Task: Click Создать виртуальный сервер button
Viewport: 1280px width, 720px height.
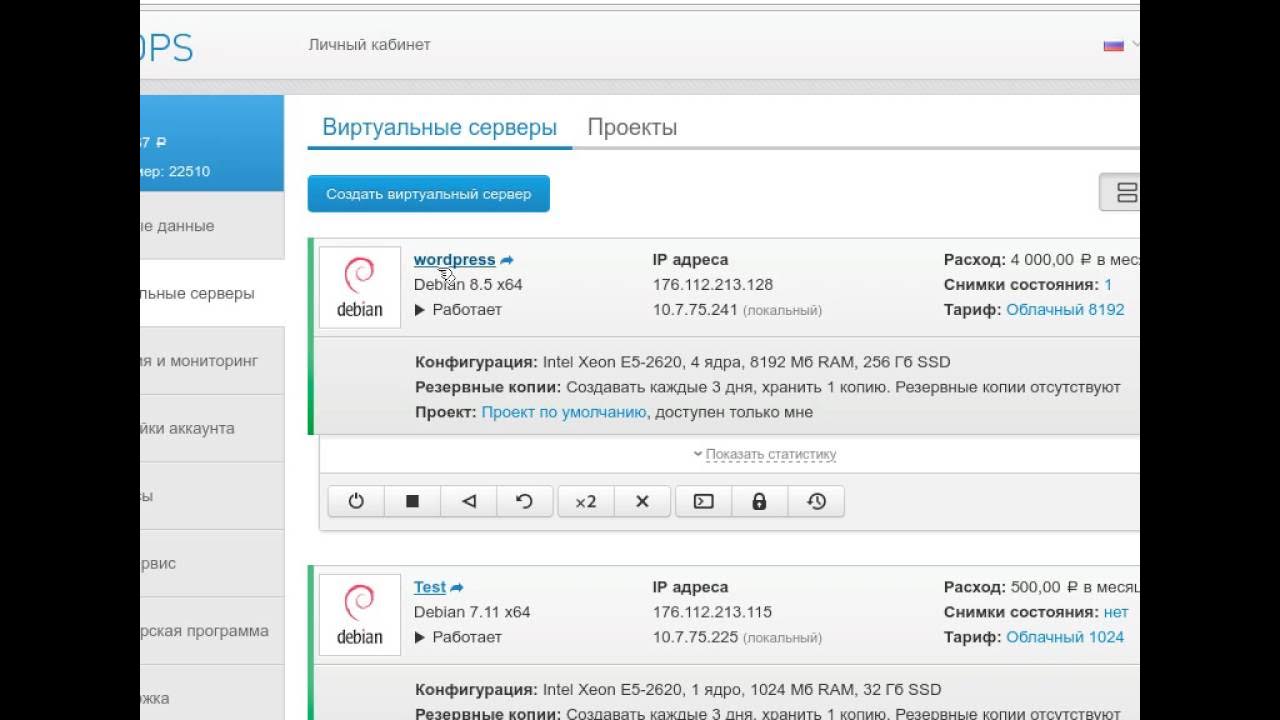Action: [429, 194]
